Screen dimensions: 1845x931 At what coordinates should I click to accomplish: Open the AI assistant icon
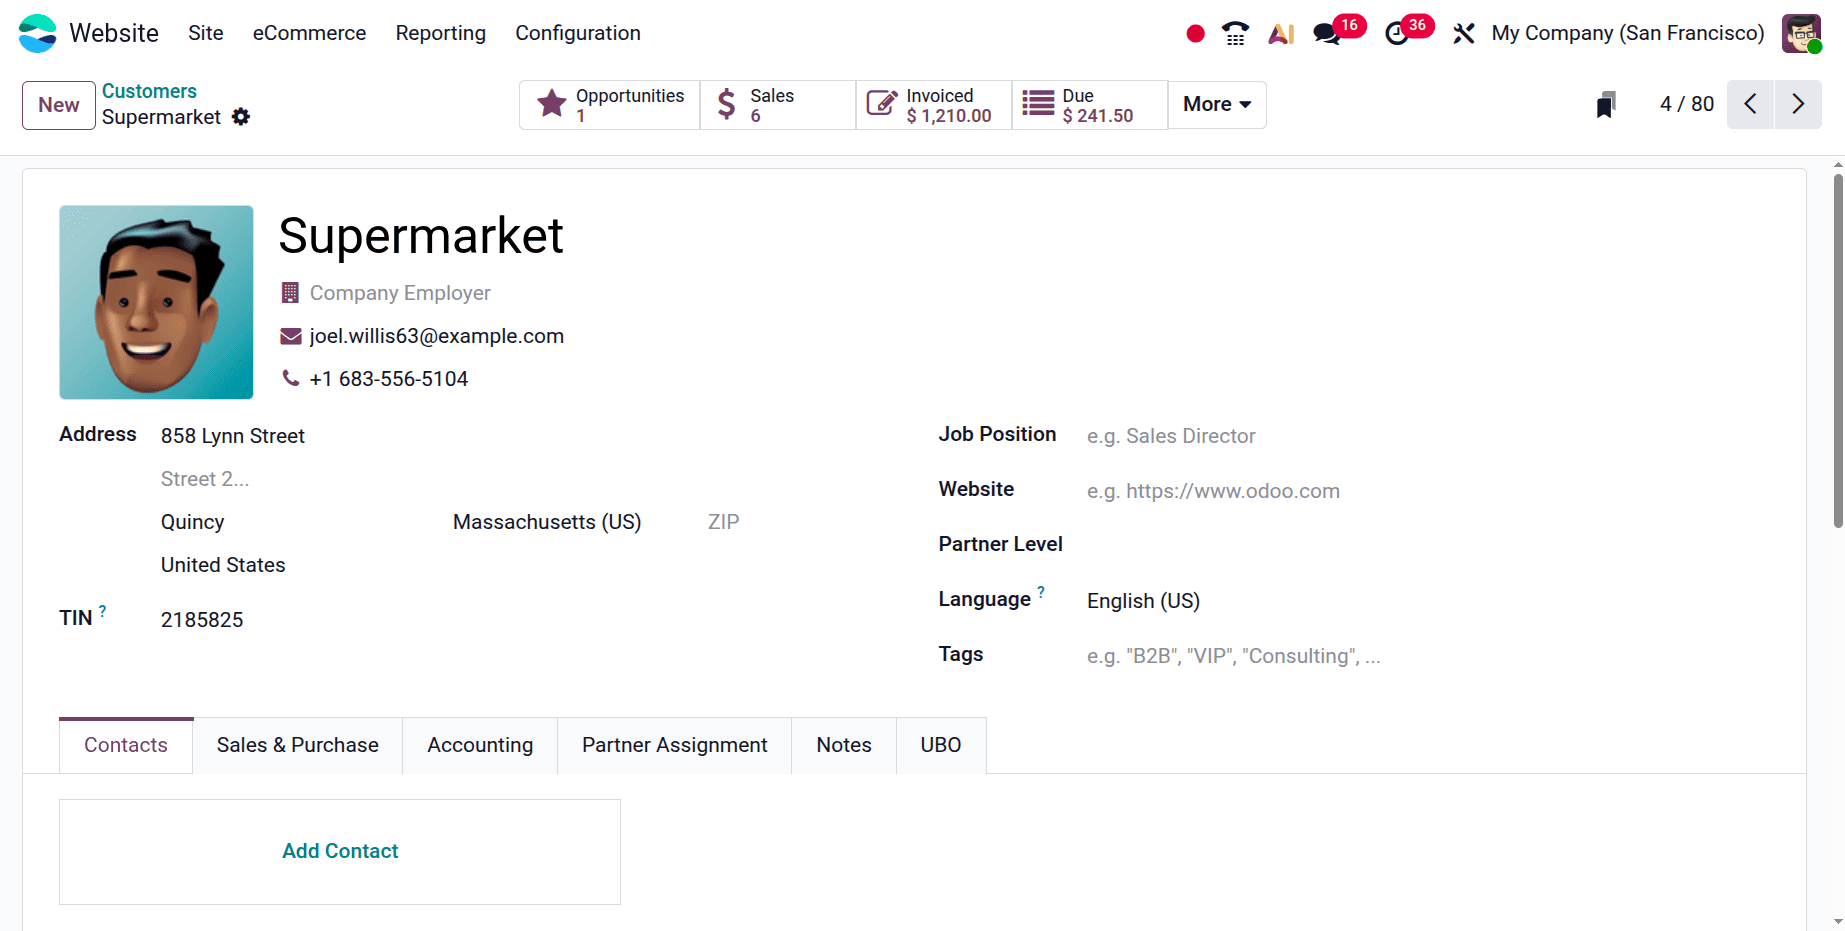tap(1281, 34)
